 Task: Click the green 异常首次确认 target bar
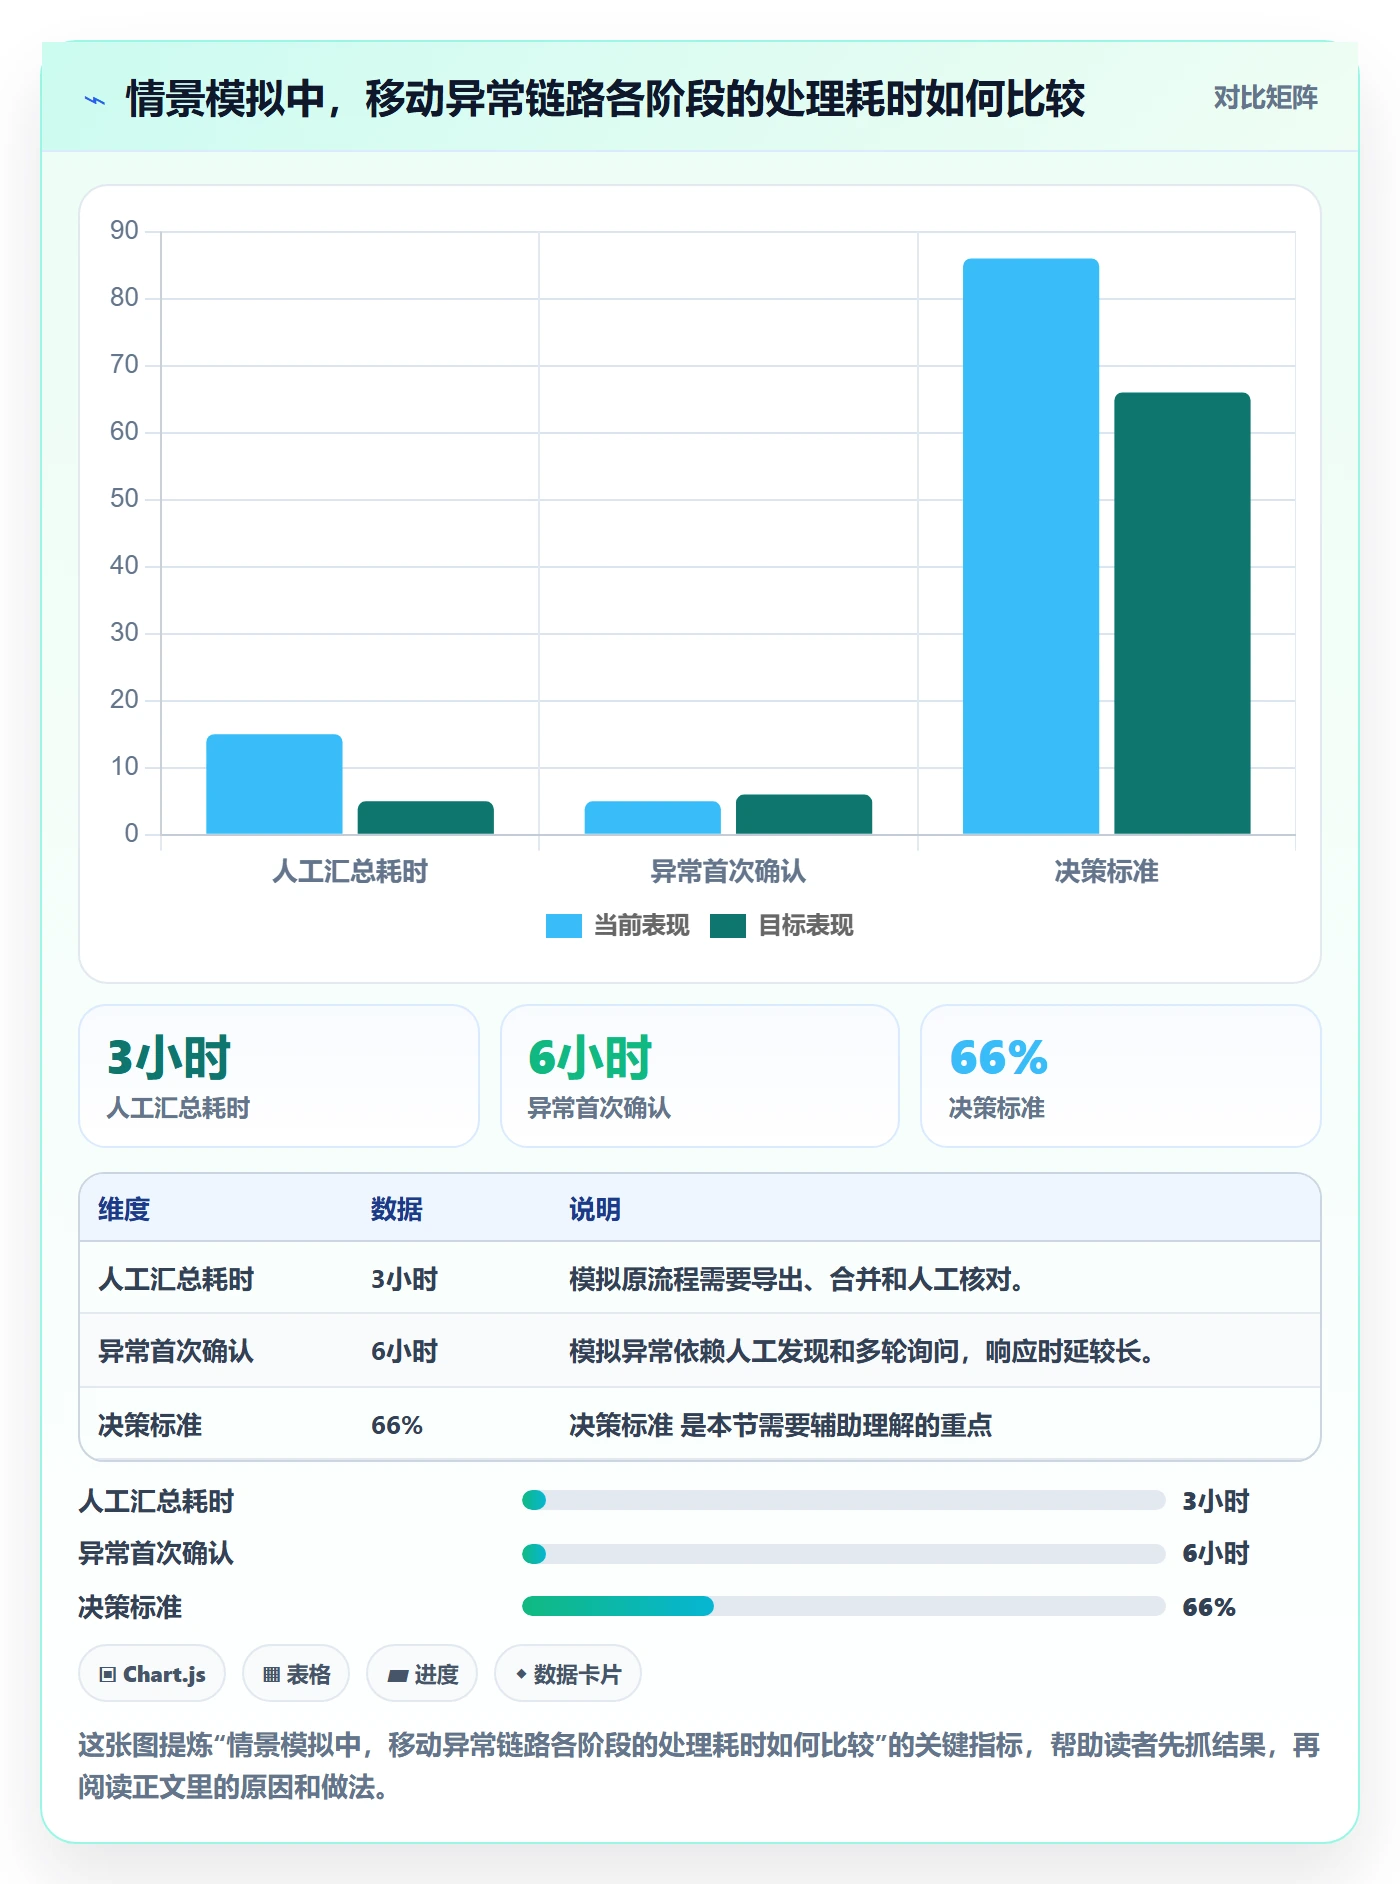pyautogui.click(x=804, y=814)
